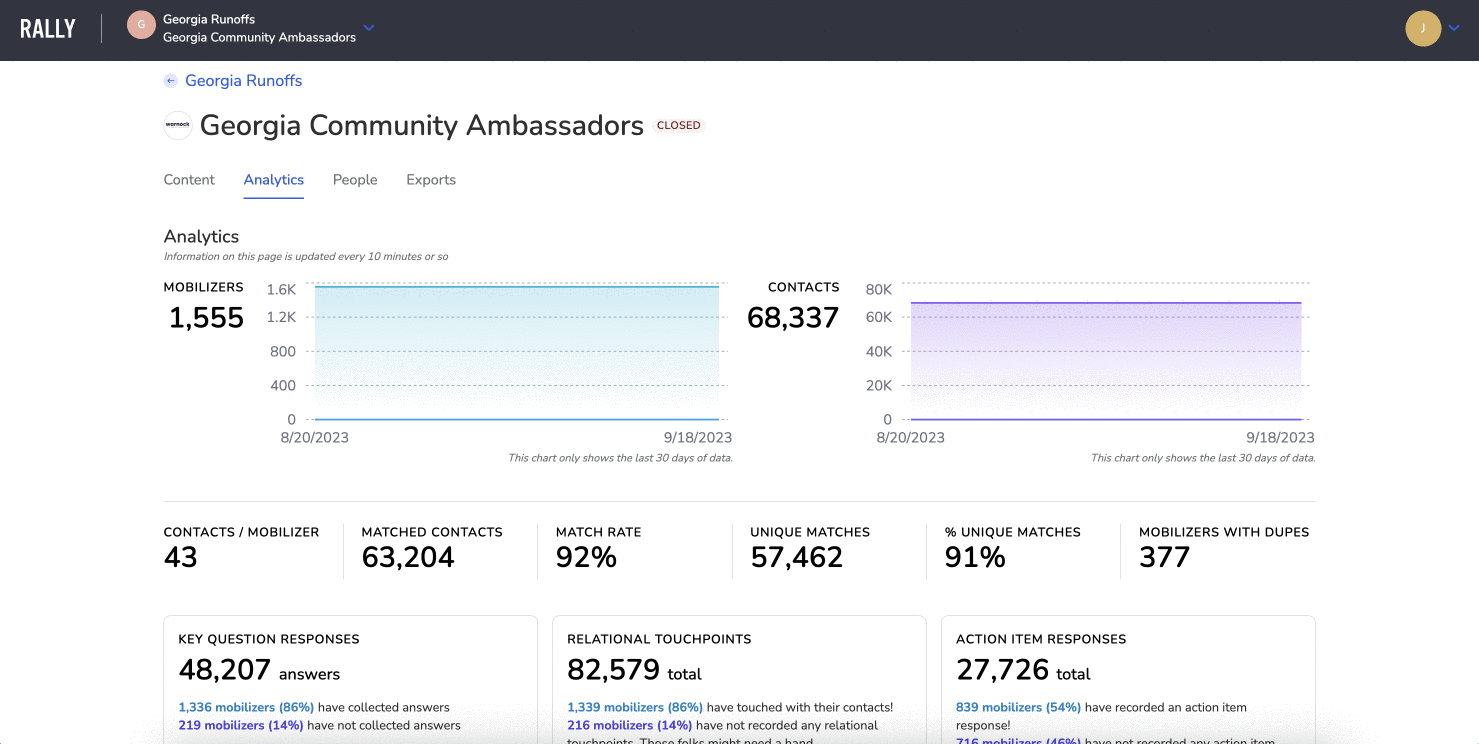
Task: Go back to Georgia Runoffs link
Action: tap(243, 81)
